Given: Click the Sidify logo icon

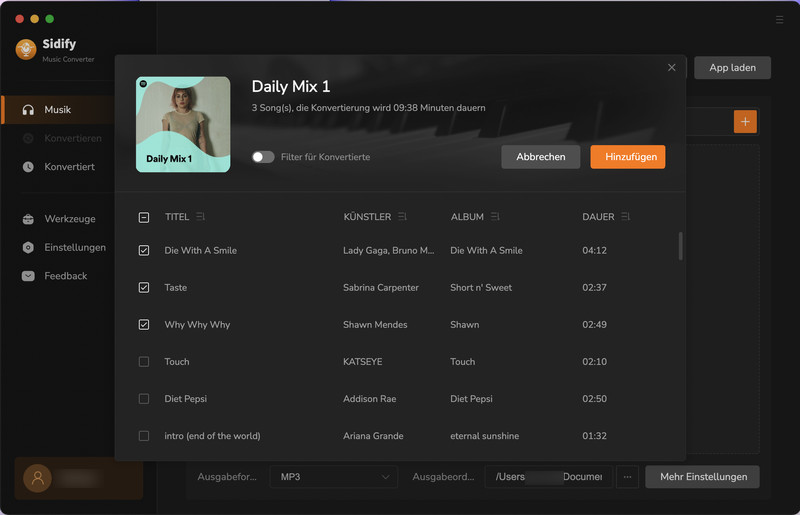Looking at the screenshot, I should click(26, 50).
